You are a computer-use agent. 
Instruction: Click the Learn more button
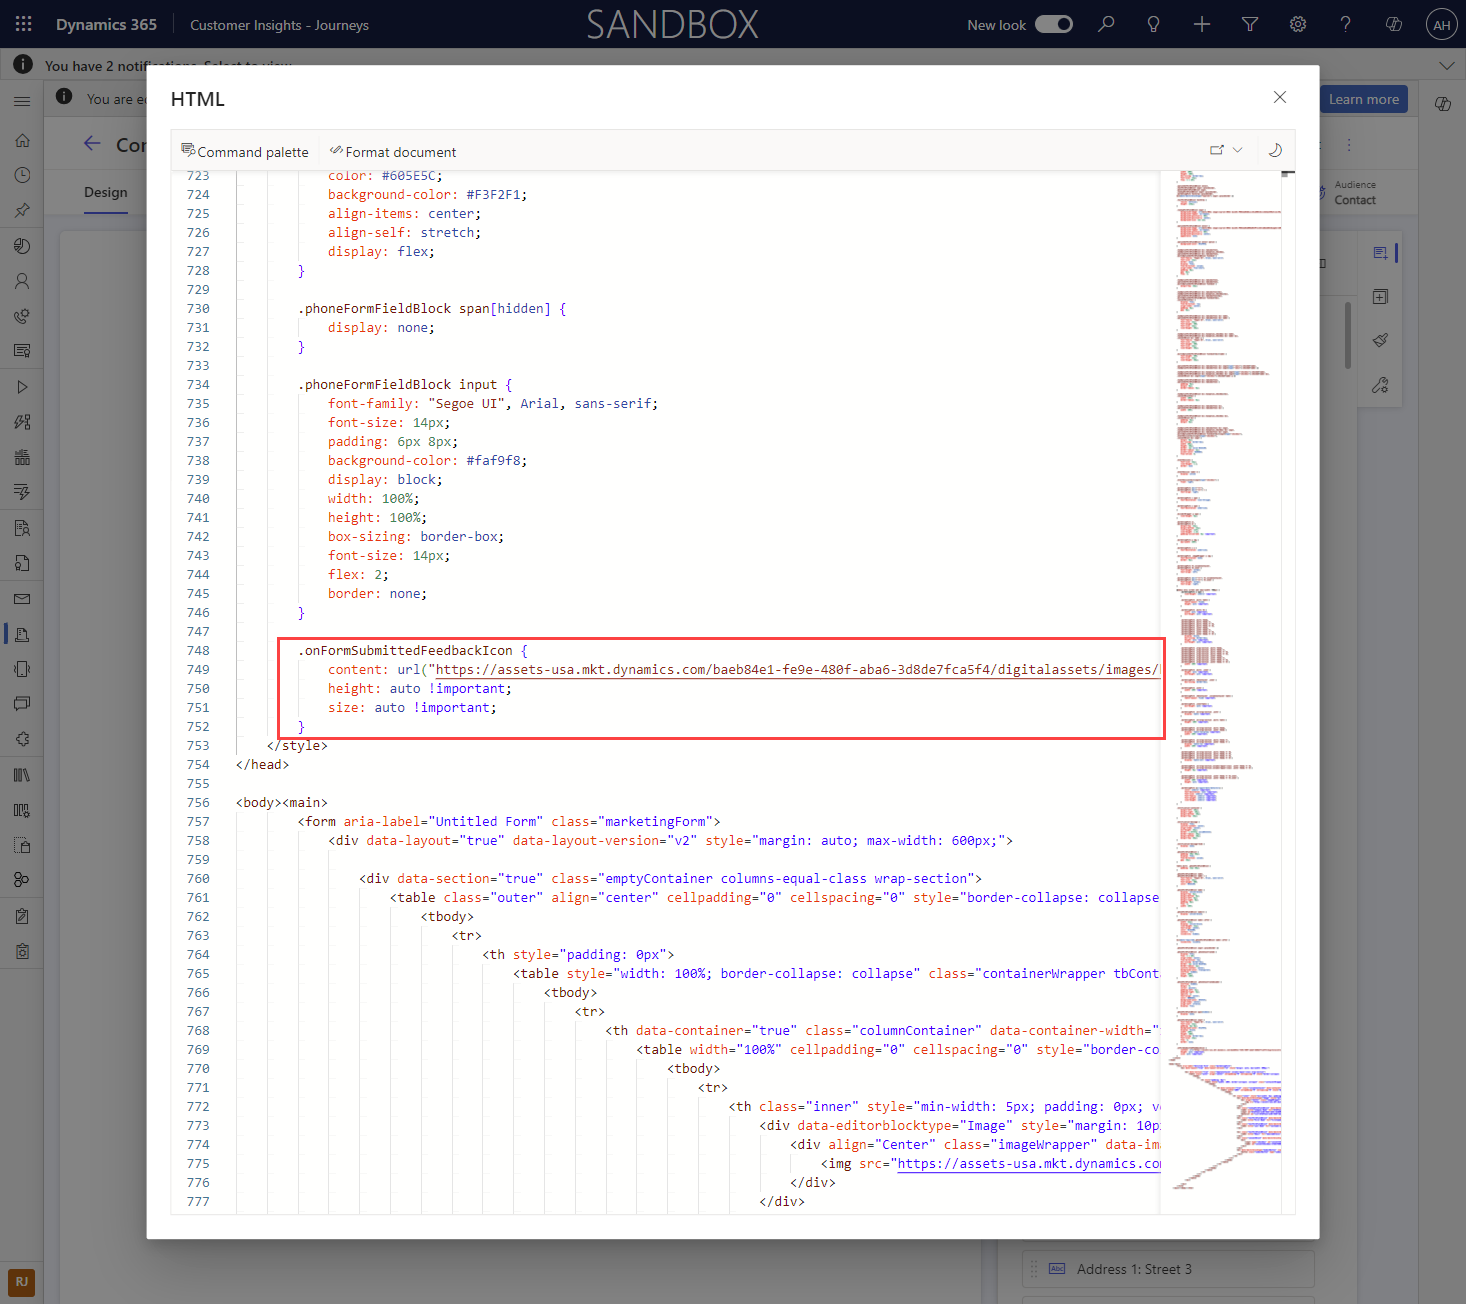pos(1363,99)
